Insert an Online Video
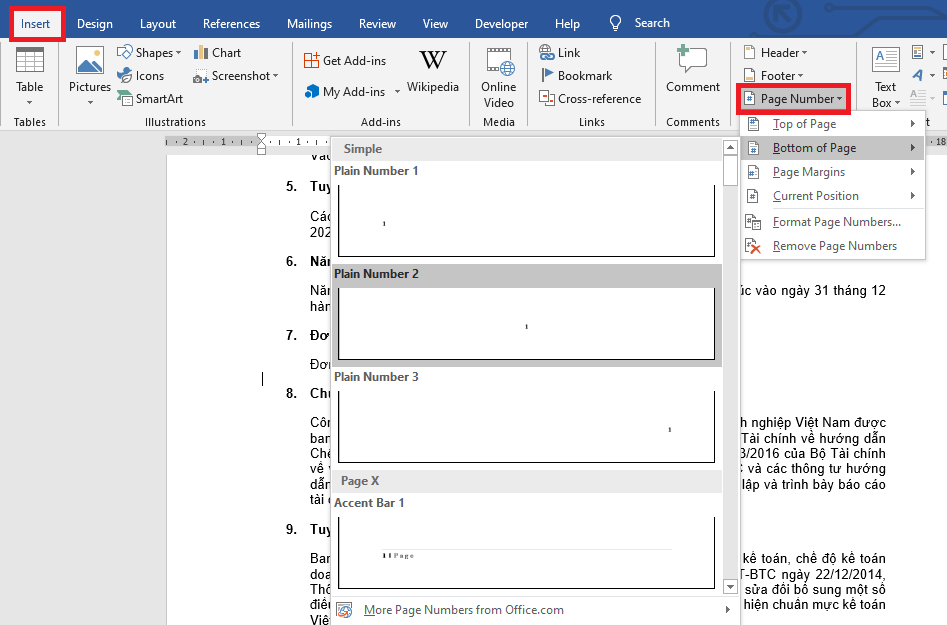Viewport: 947px width, 625px height. (x=498, y=78)
